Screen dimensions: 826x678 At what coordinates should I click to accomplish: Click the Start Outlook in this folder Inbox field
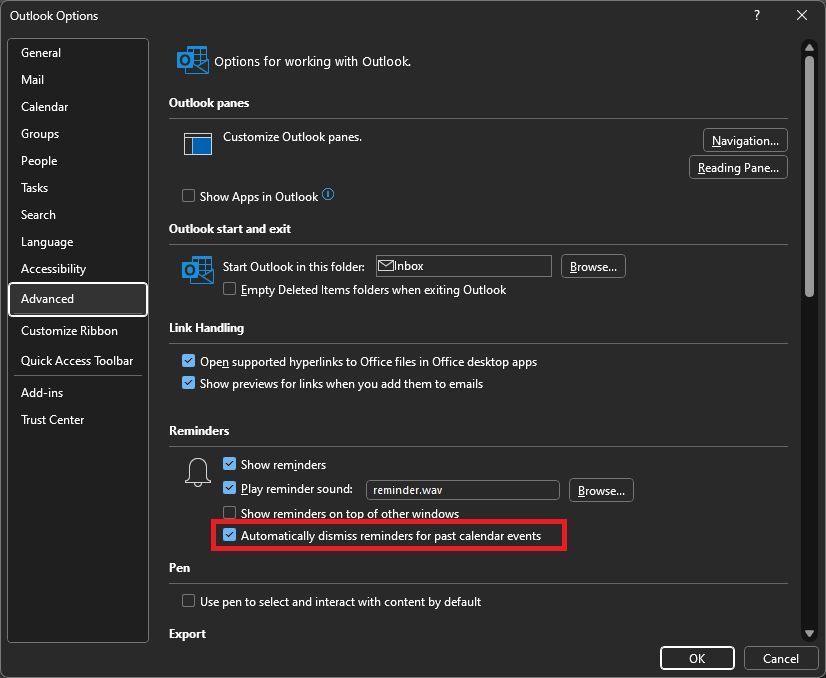[x=464, y=266]
